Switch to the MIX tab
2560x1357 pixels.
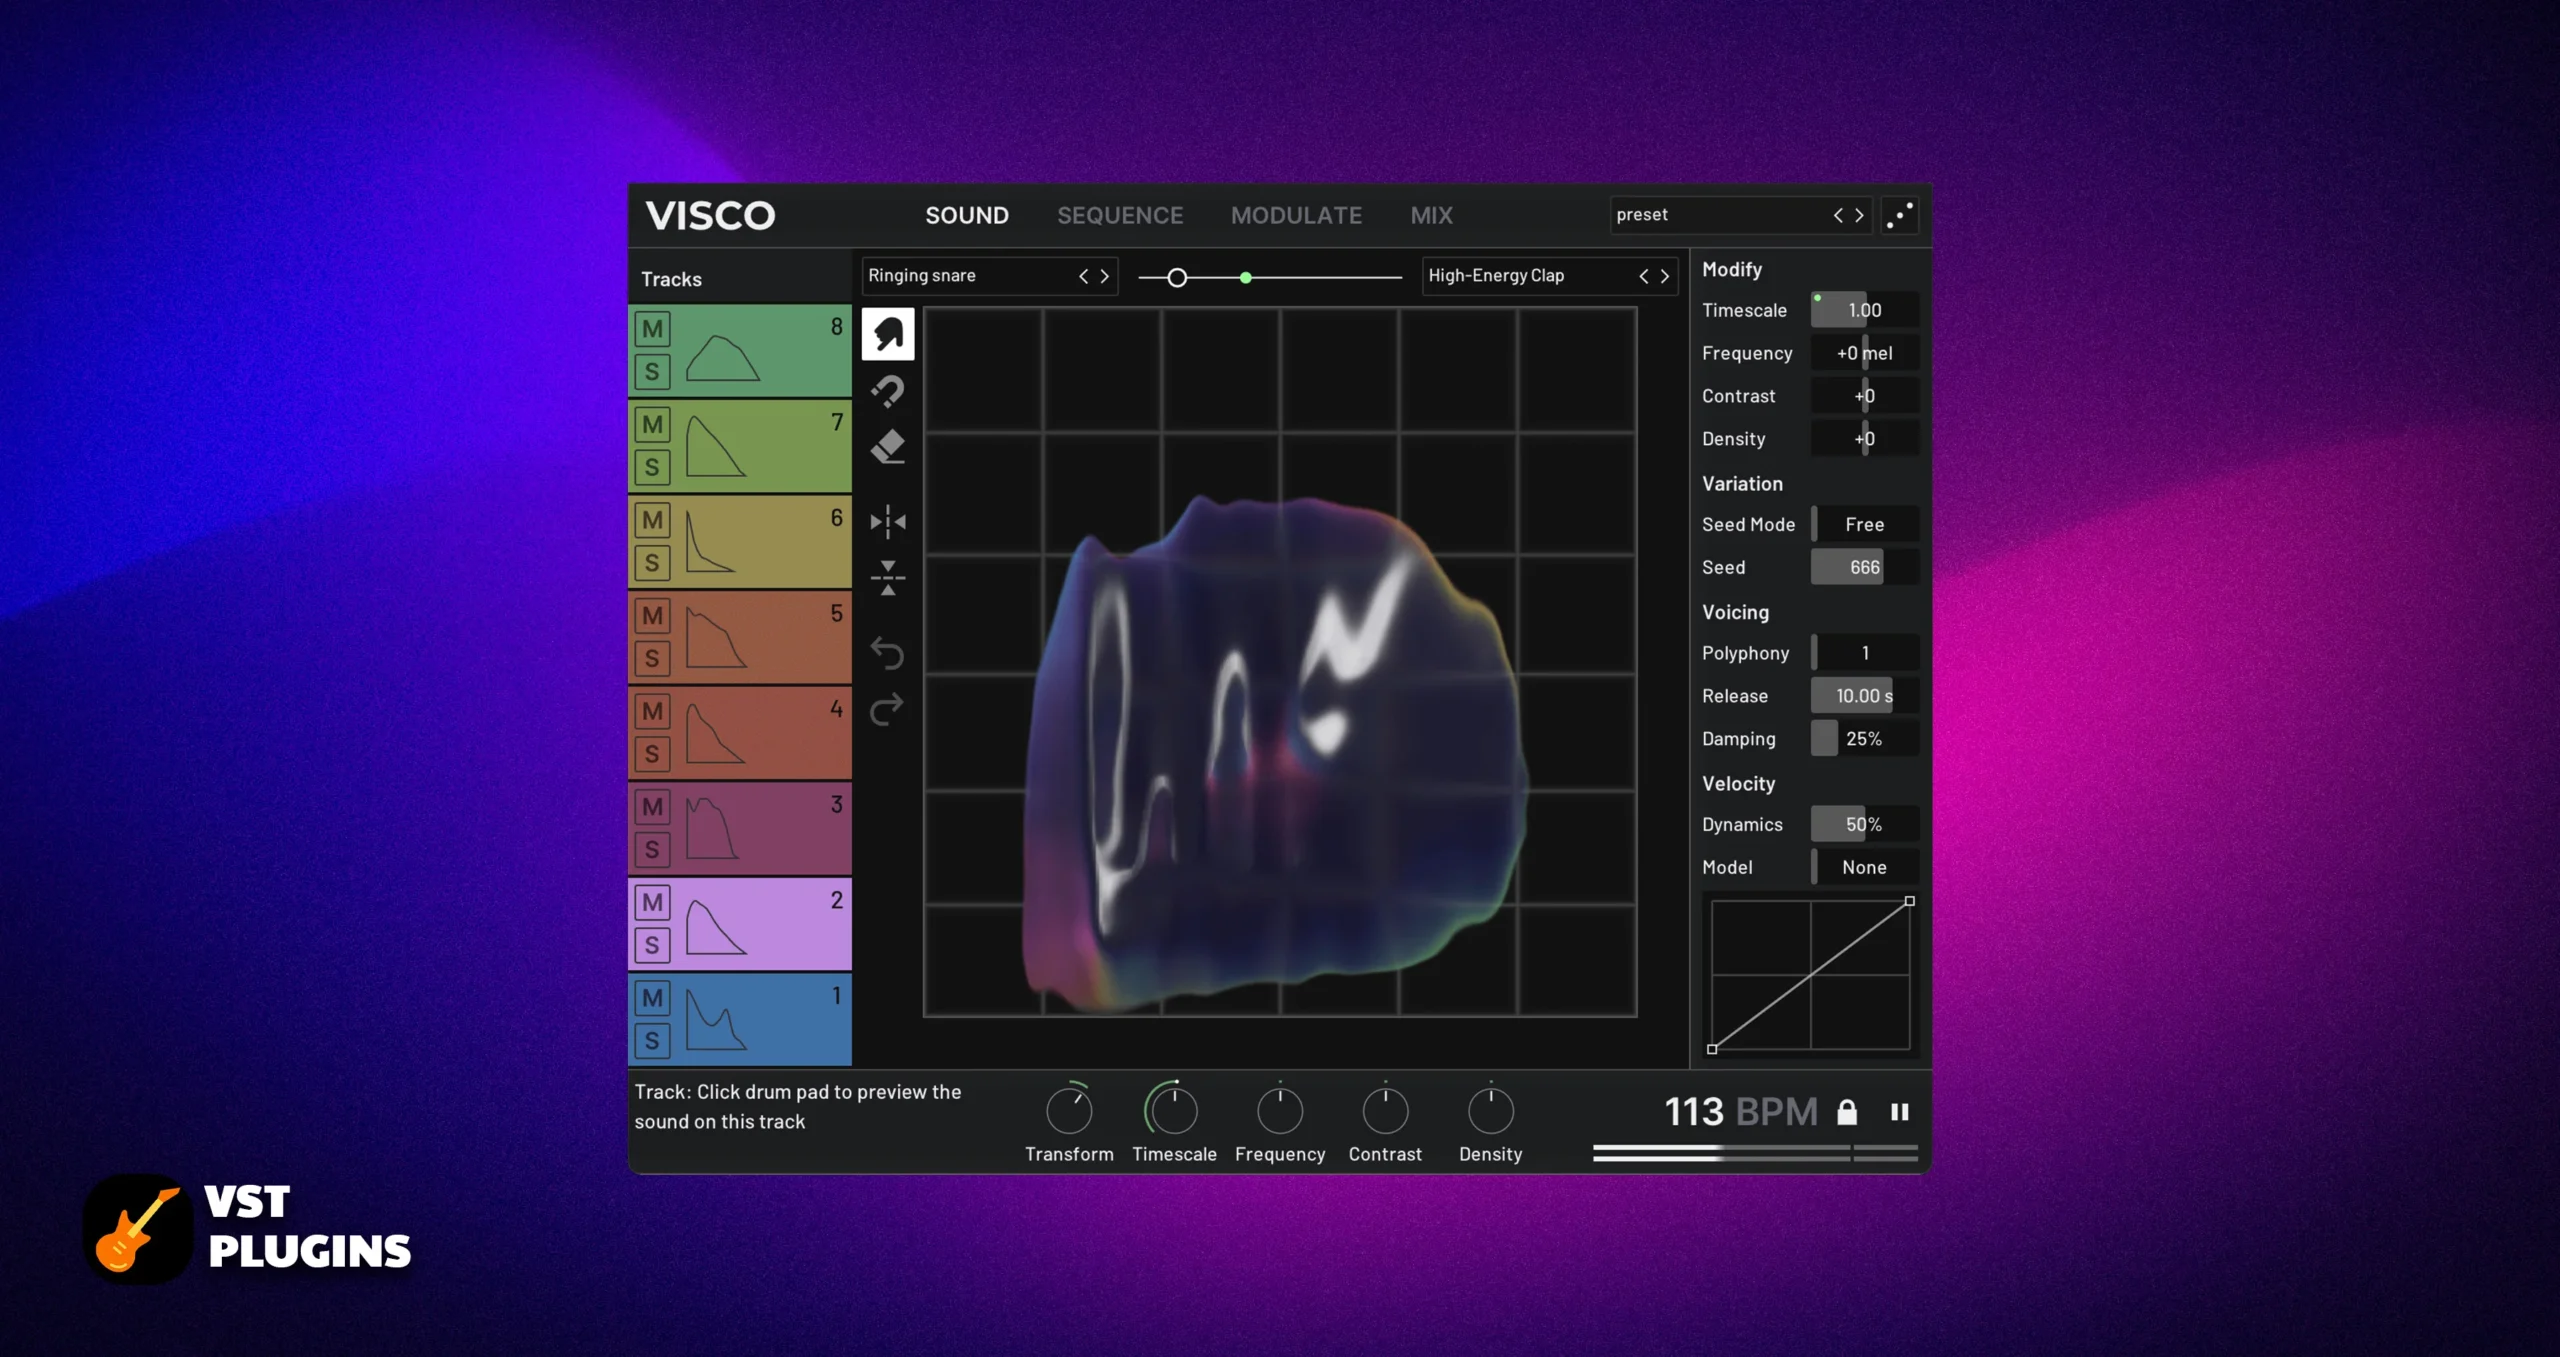[1431, 215]
